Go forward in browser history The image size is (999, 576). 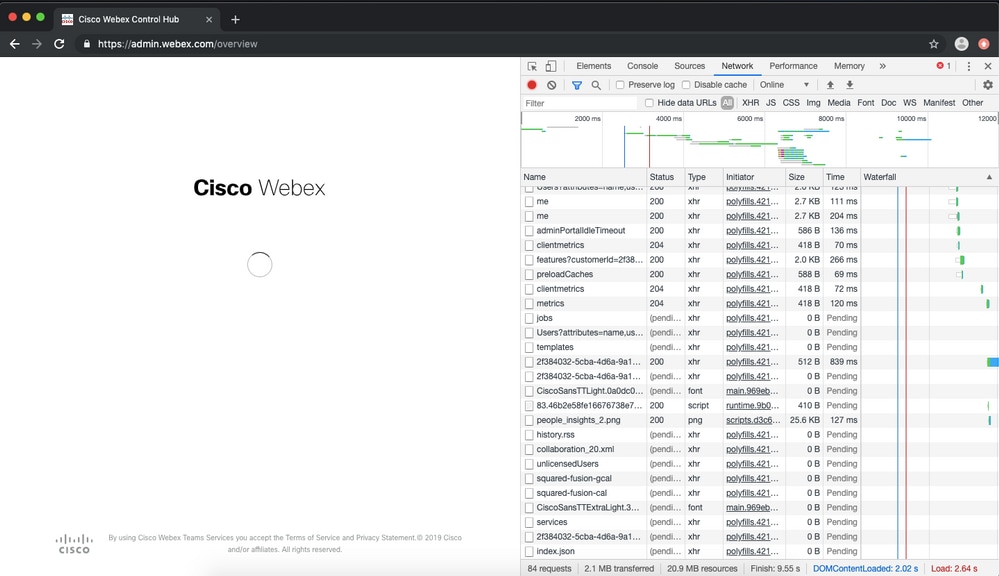click(x=37, y=44)
